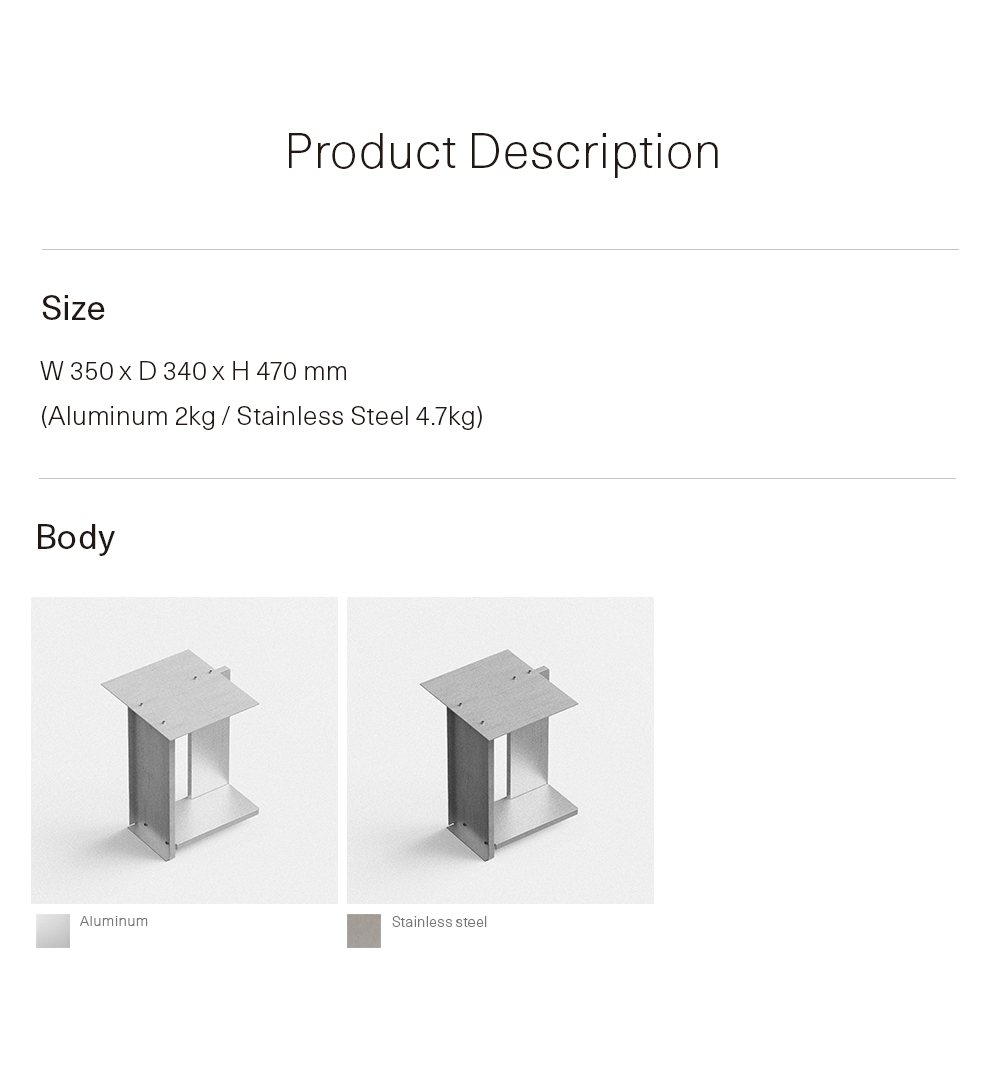Click the Size section heading
This screenshot has width=1000, height=1065.
tap(73, 308)
